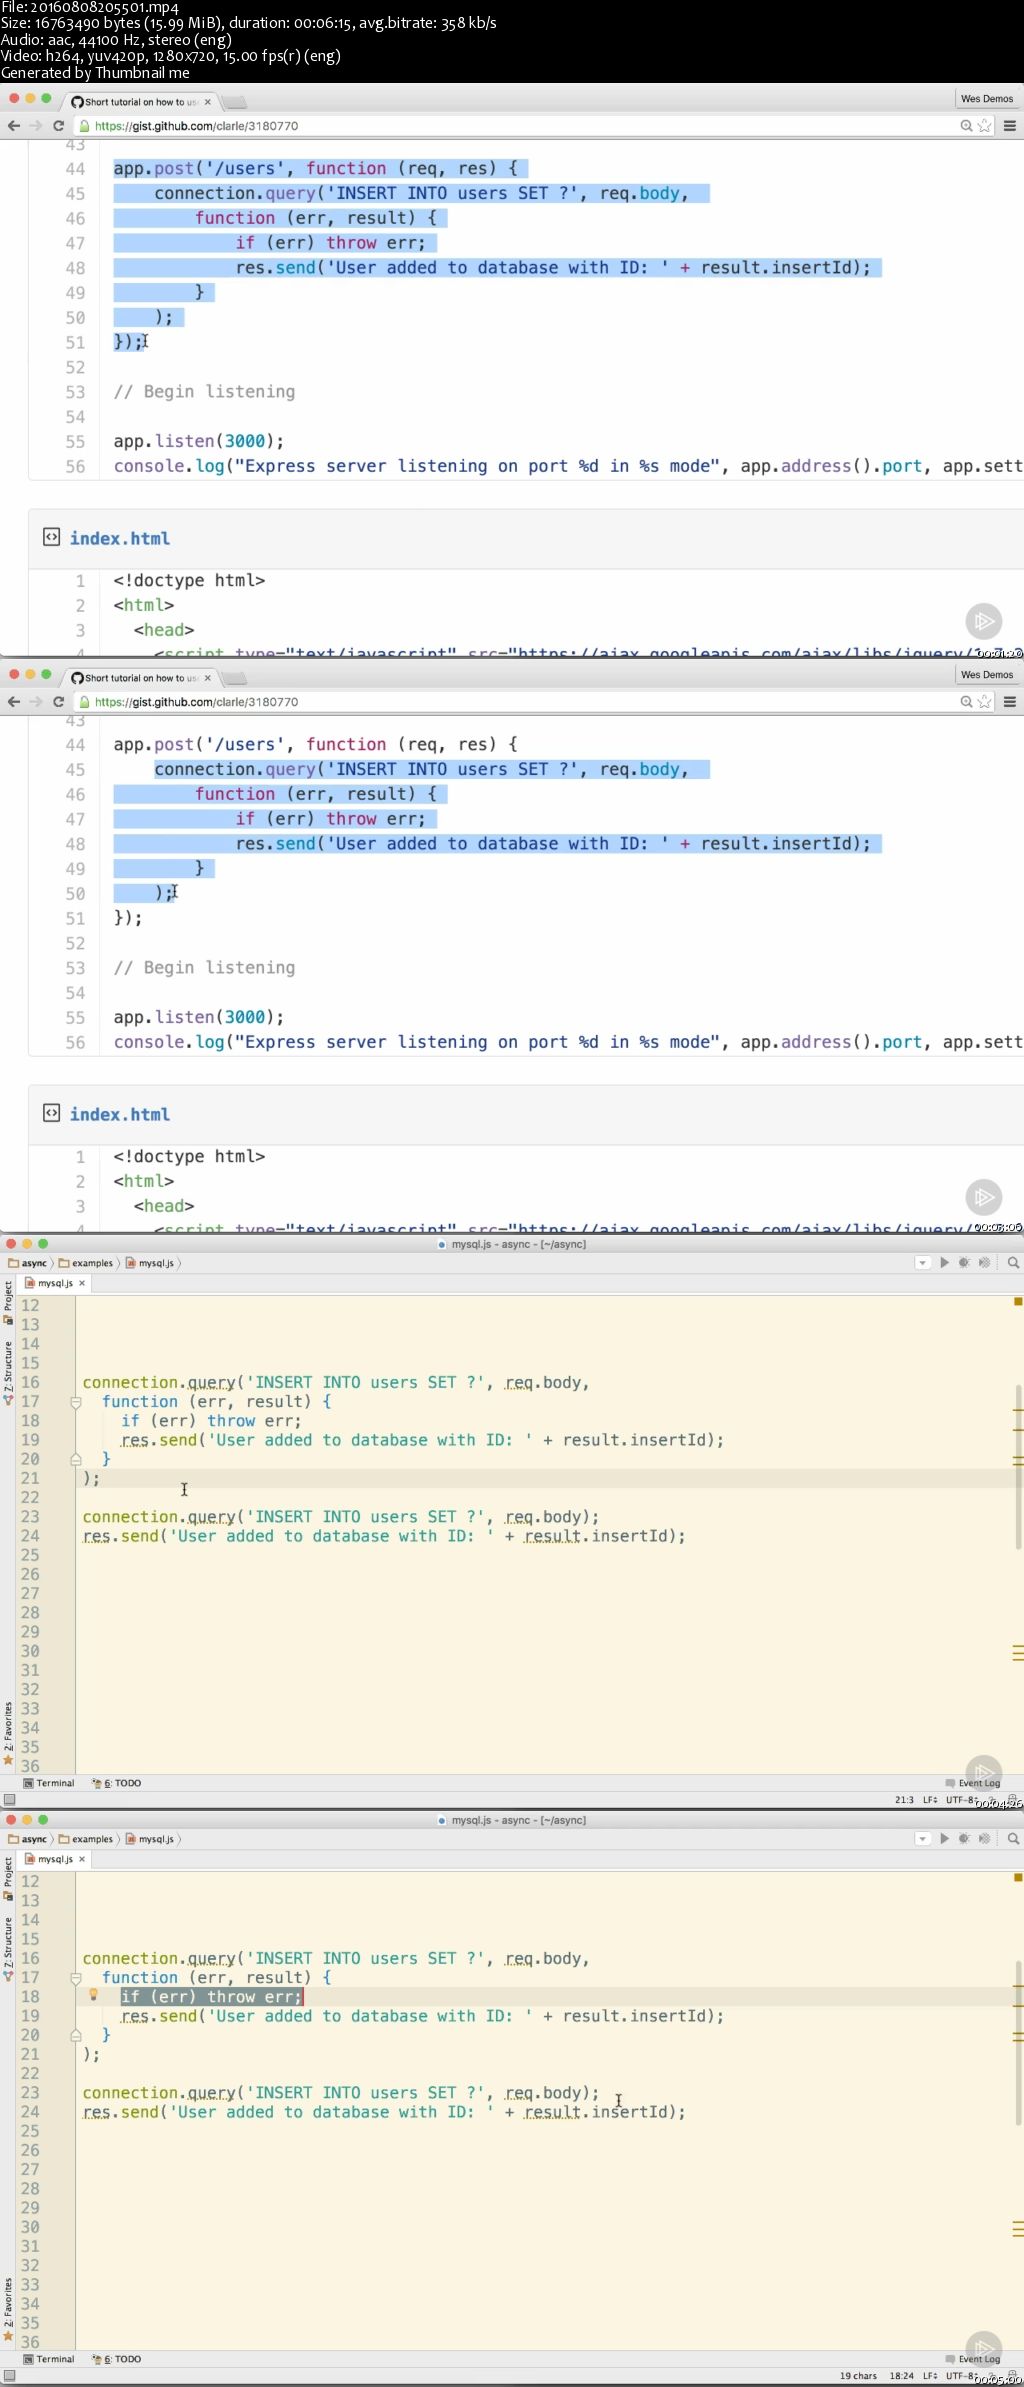Toggle the tool window bars icon in the first IDE status bar
The image size is (1024, 2387).
pyautogui.click(x=9, y=1799)
